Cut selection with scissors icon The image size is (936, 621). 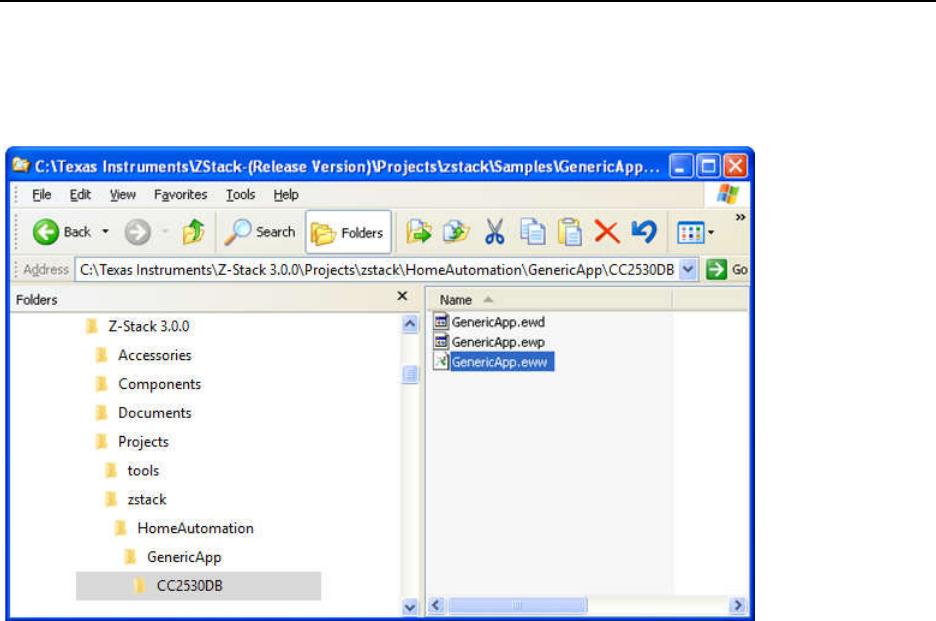pos(494,232)
